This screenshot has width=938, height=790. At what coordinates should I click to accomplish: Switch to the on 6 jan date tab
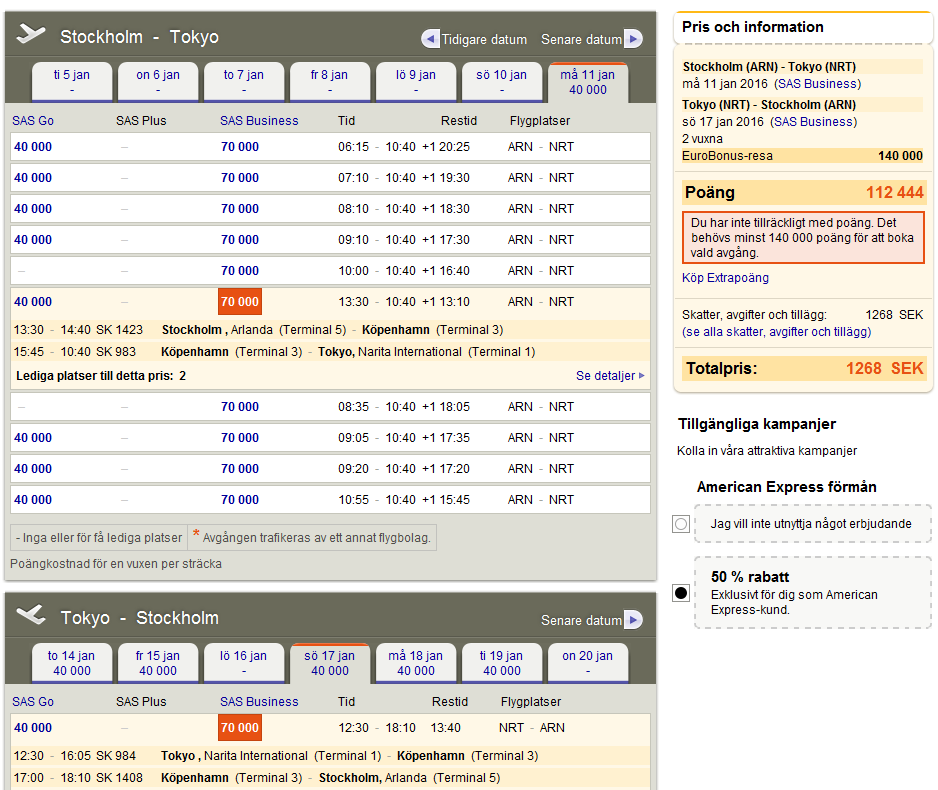coord(158,82)
